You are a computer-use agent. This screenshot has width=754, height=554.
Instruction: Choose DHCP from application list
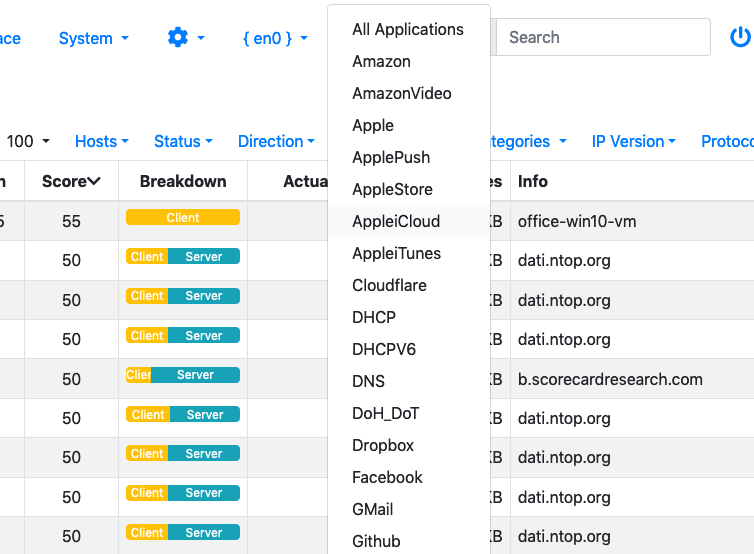[x=409, y=317]
